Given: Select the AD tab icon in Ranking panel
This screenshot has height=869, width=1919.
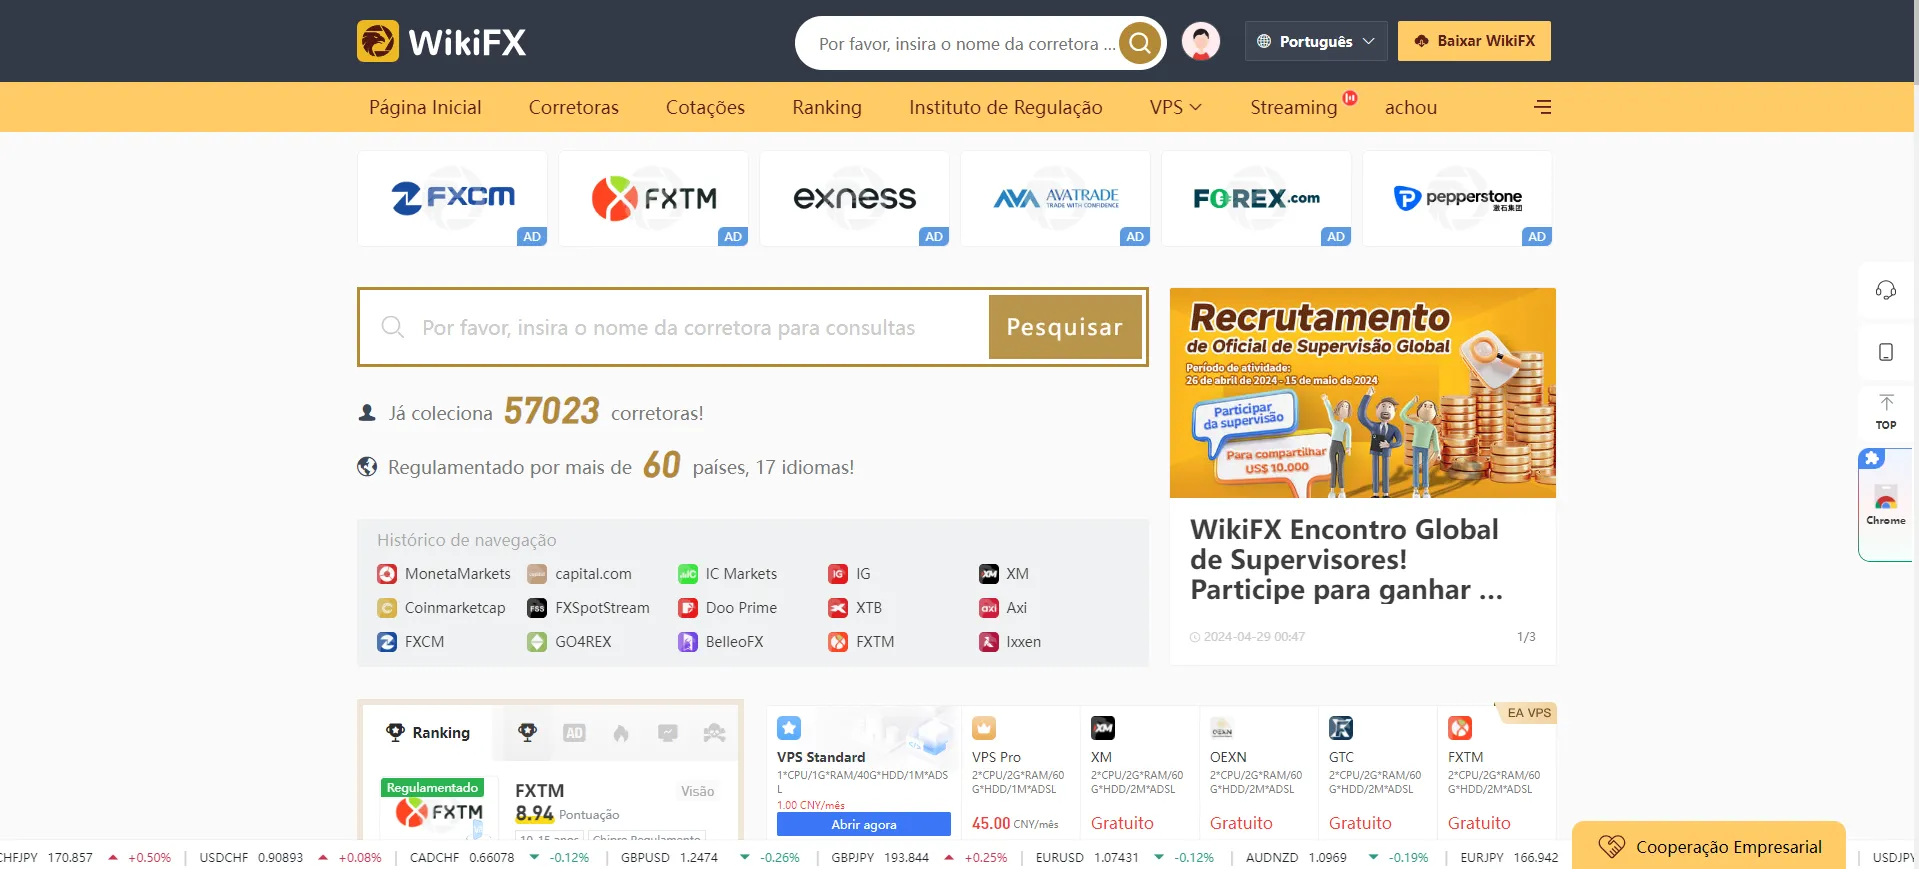Looking at the screenshot, I should coord(574,733).
